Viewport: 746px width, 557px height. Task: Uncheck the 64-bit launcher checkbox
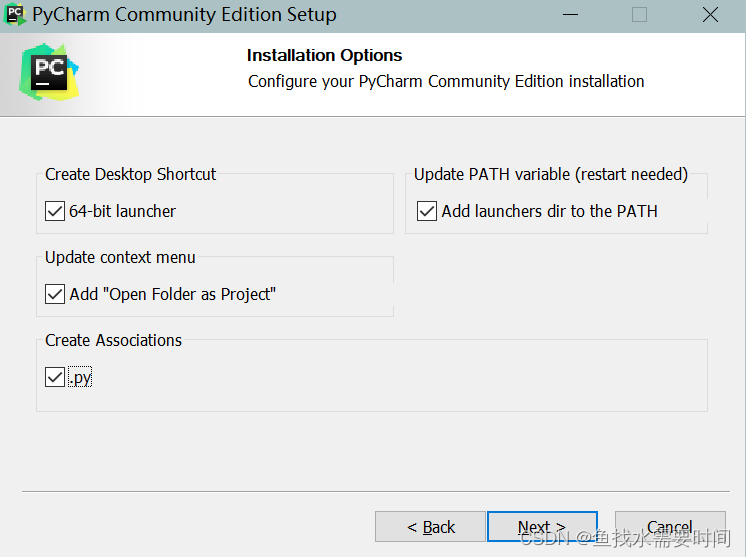point(55,211)
